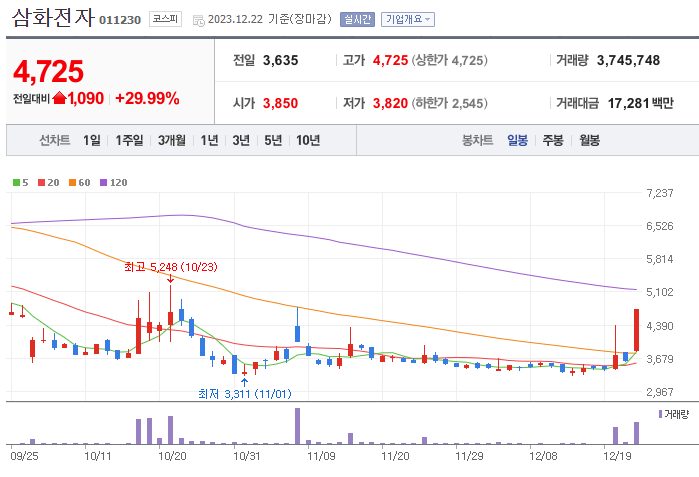Select the 10년 line chart tab
The image size is (699, 477).
pos(308,140)
